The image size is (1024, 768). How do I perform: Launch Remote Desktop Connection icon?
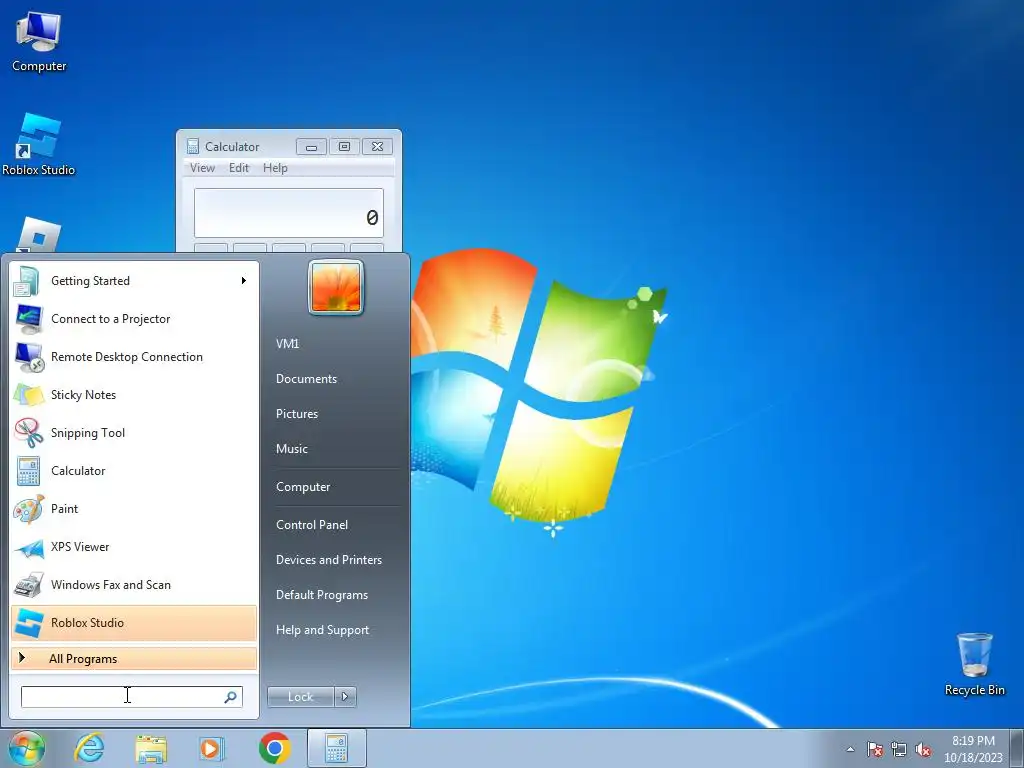pos(29,357)
